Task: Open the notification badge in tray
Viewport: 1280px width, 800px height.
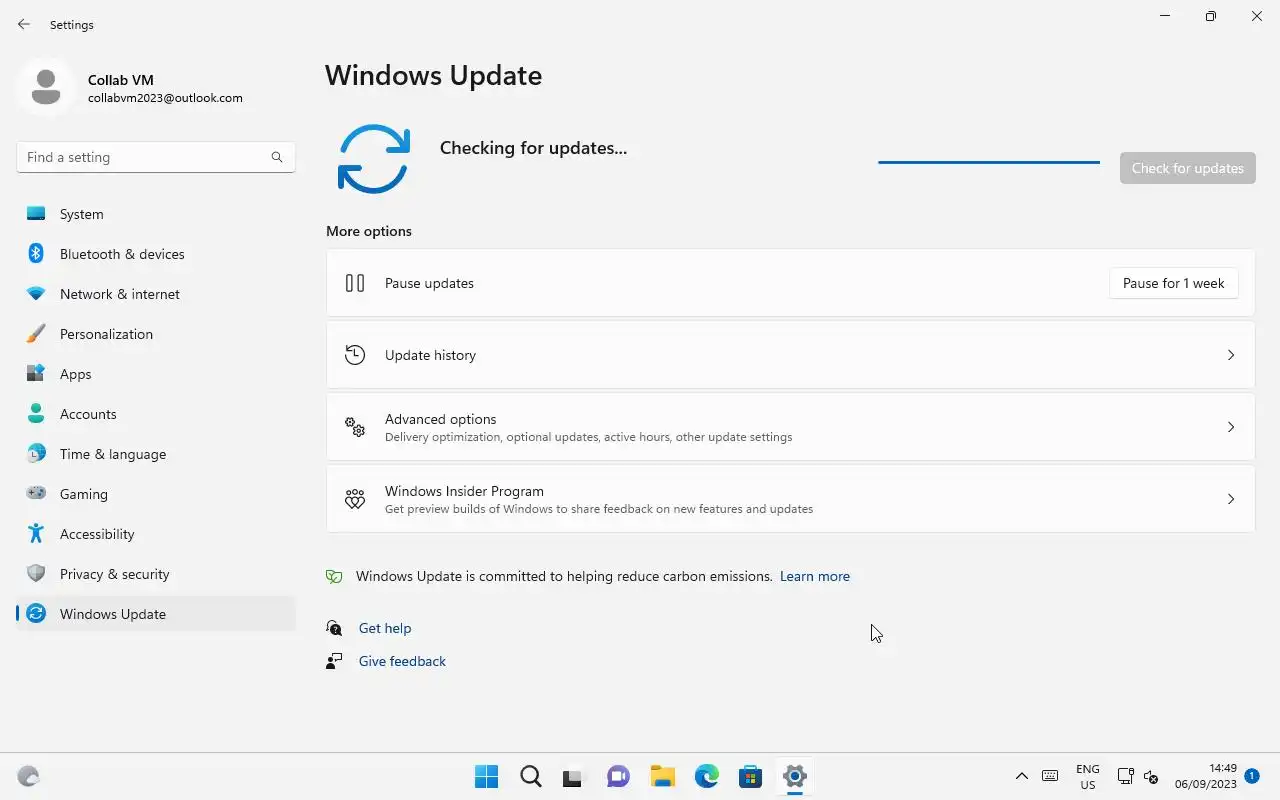Action: click(1252, 775)
